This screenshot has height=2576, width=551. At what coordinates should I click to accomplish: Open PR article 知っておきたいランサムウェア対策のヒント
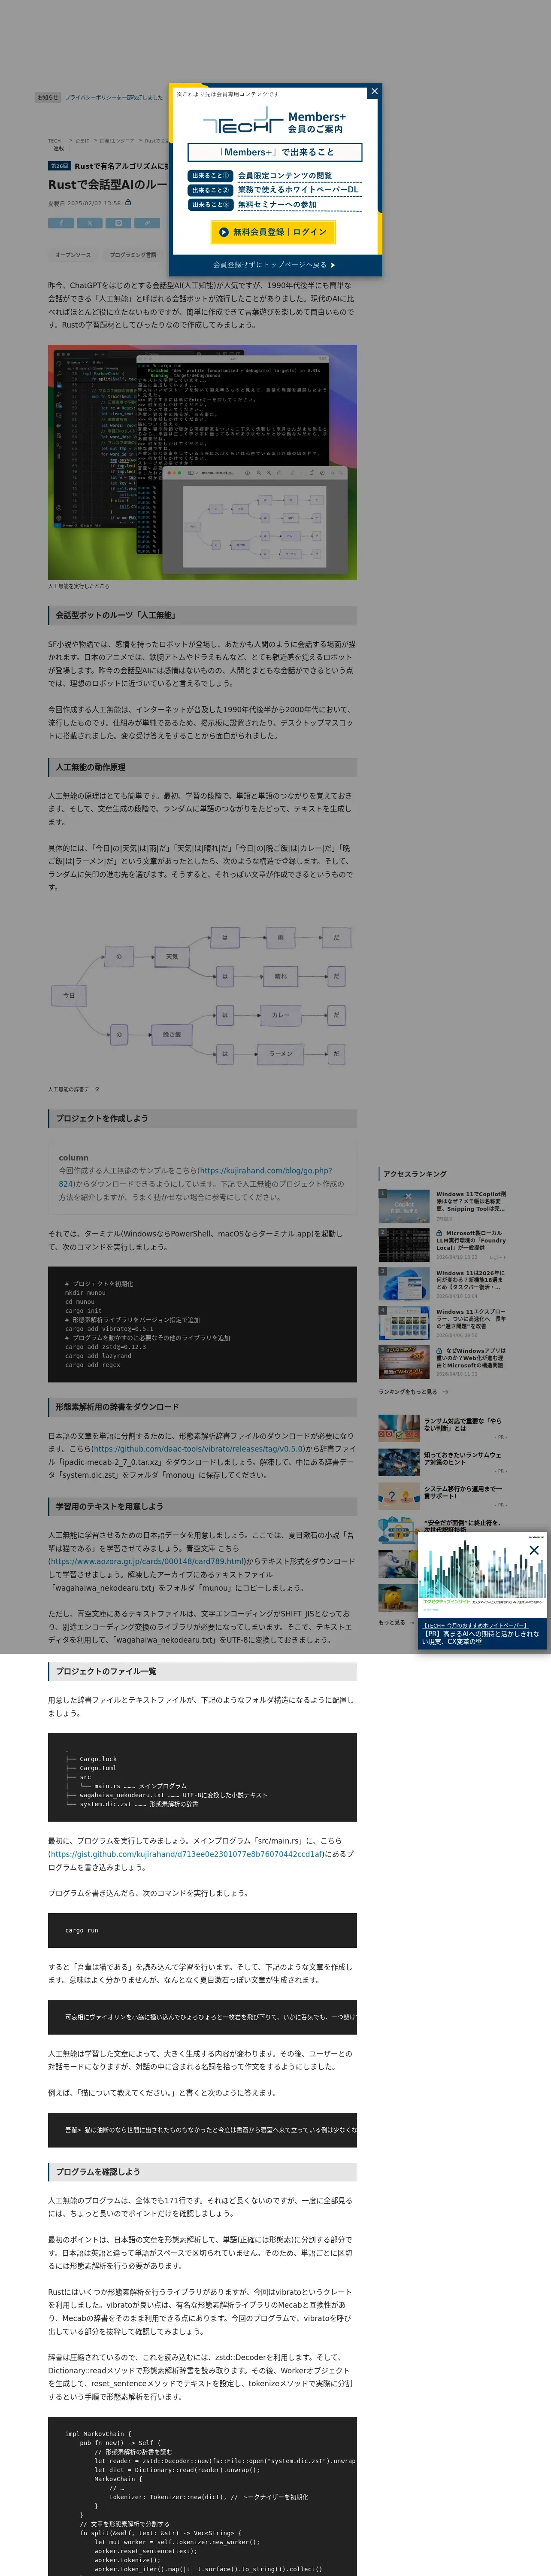click(x=464, y=1458)
